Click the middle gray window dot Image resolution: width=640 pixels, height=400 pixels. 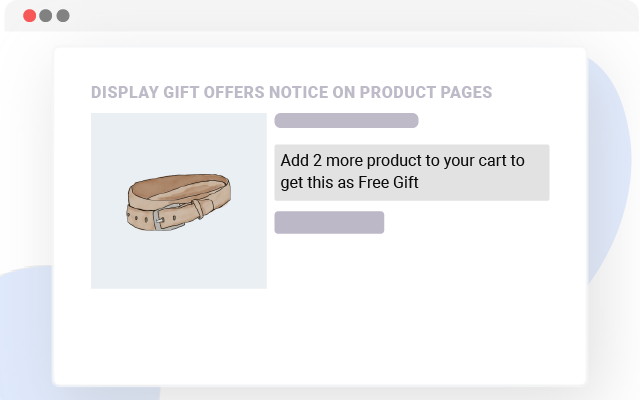pyautogui.click(x=46, y=16)
